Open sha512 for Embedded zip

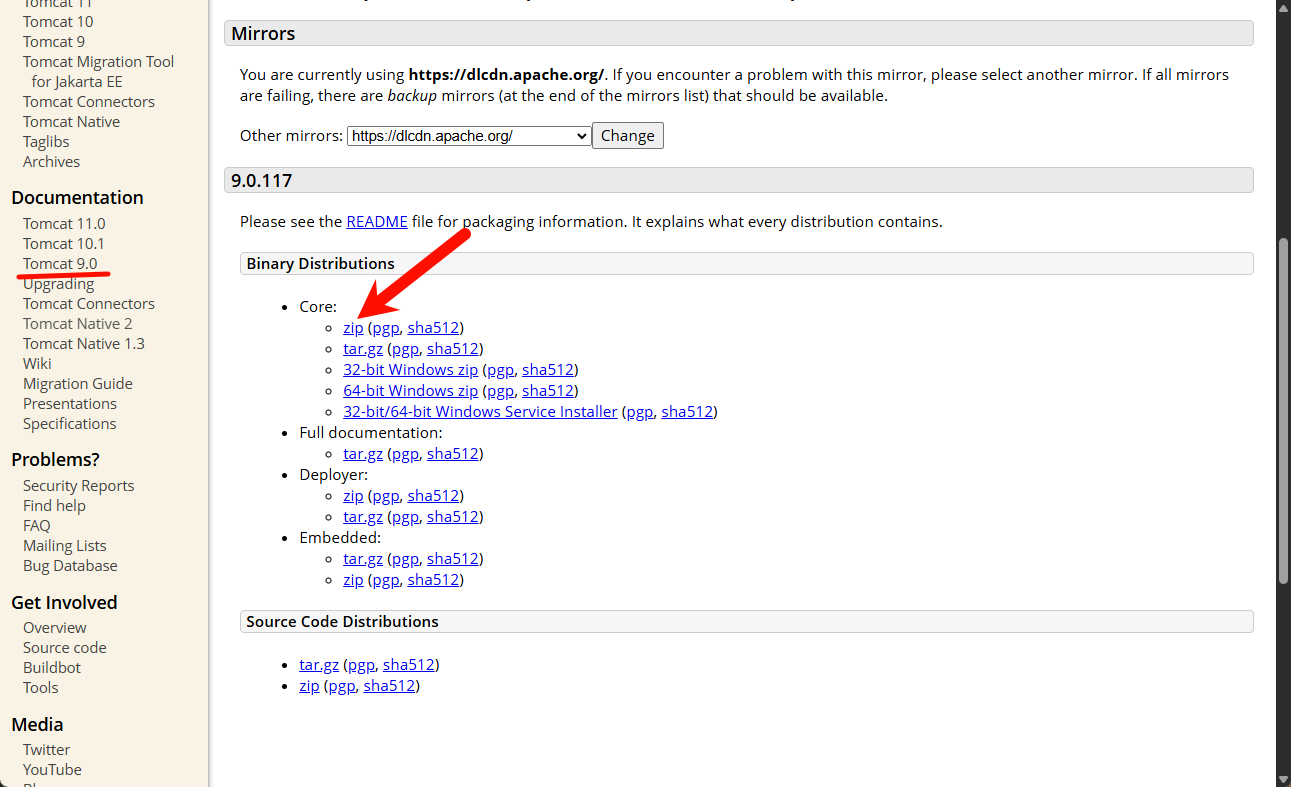click(433, 580)
